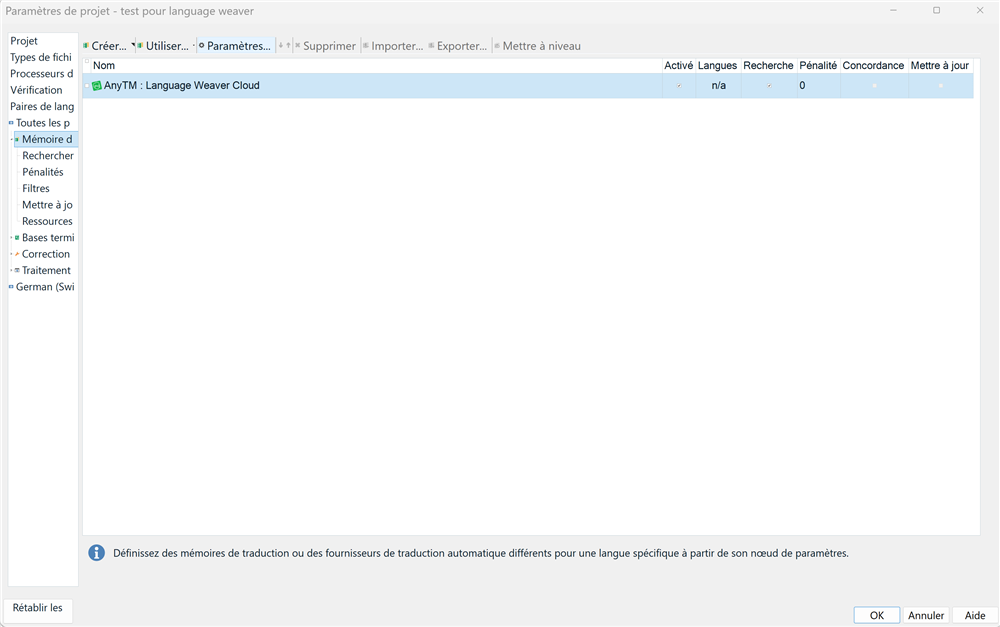Image resolution: width=1000 pixels, height=627 pixels.
Task: Switch to the Vérification settings section
Action: pyautogui.click(x=40, y=89)
